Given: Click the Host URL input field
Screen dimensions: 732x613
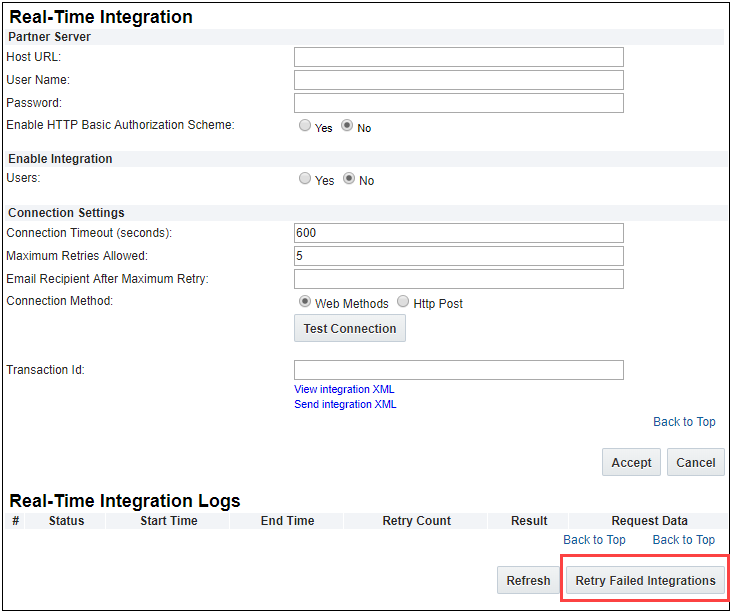Looking at the screenshot, I should (458, 57).
